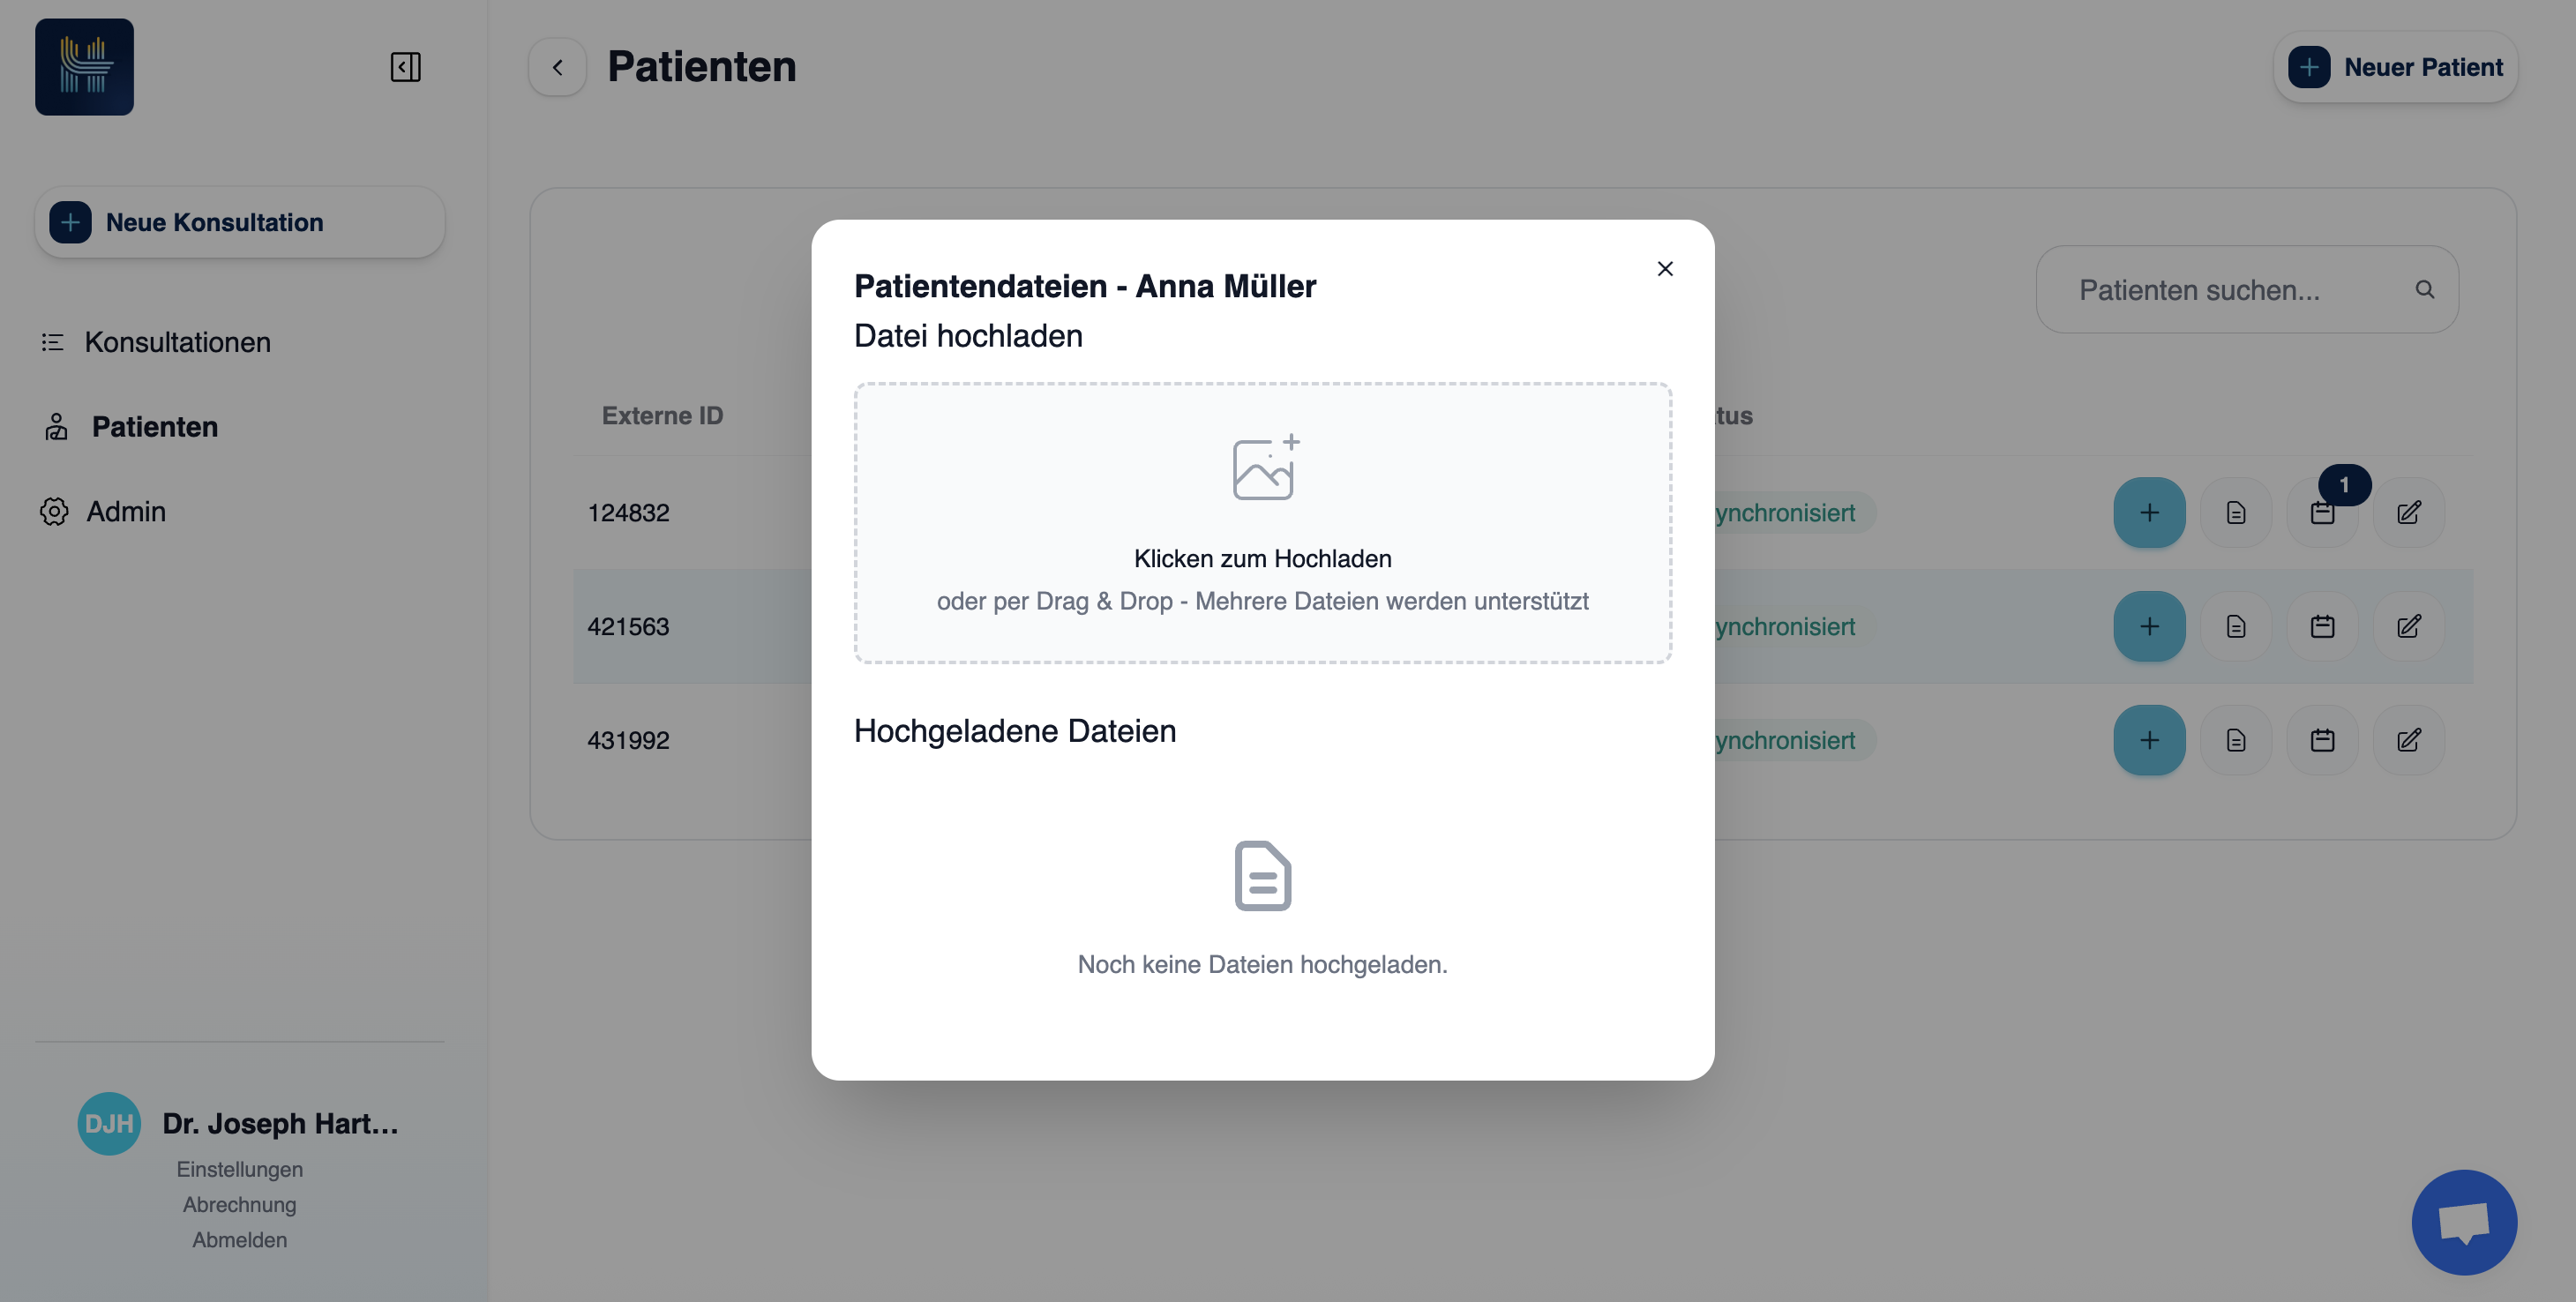Screen dimensions: 2576x1302
Task: Go to Admin in the sidebar
Action: (x=125, y=511)
